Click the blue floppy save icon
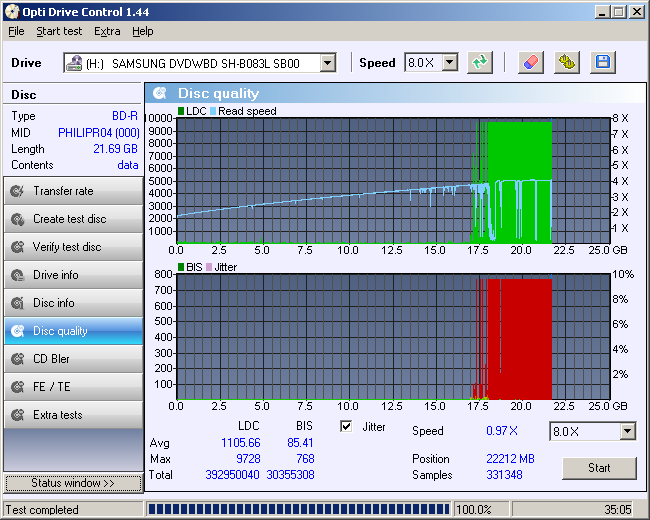 coord(602,63)
